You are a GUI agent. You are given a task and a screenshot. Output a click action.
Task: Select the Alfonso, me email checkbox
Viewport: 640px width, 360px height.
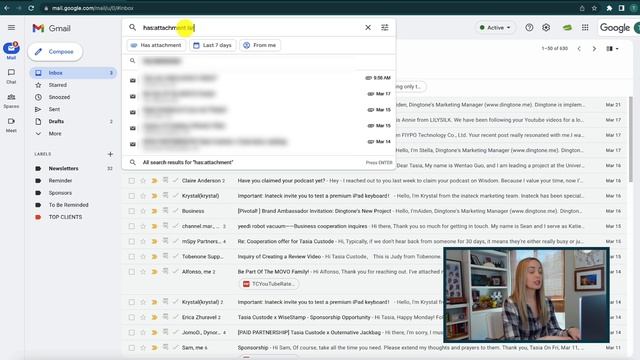pos(131,272)
